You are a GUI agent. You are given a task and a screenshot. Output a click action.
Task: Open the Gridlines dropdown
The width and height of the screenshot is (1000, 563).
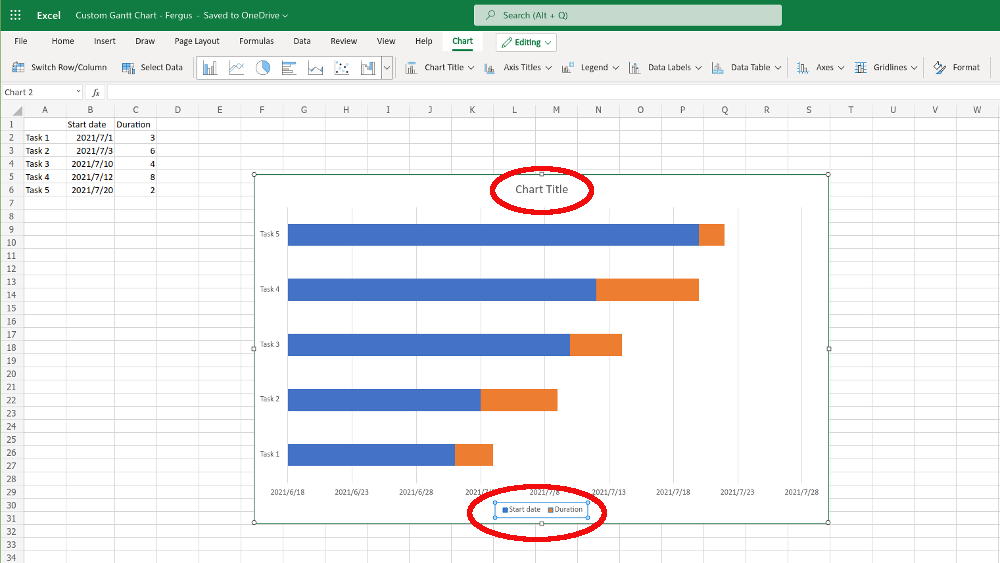tap(886, 67)
